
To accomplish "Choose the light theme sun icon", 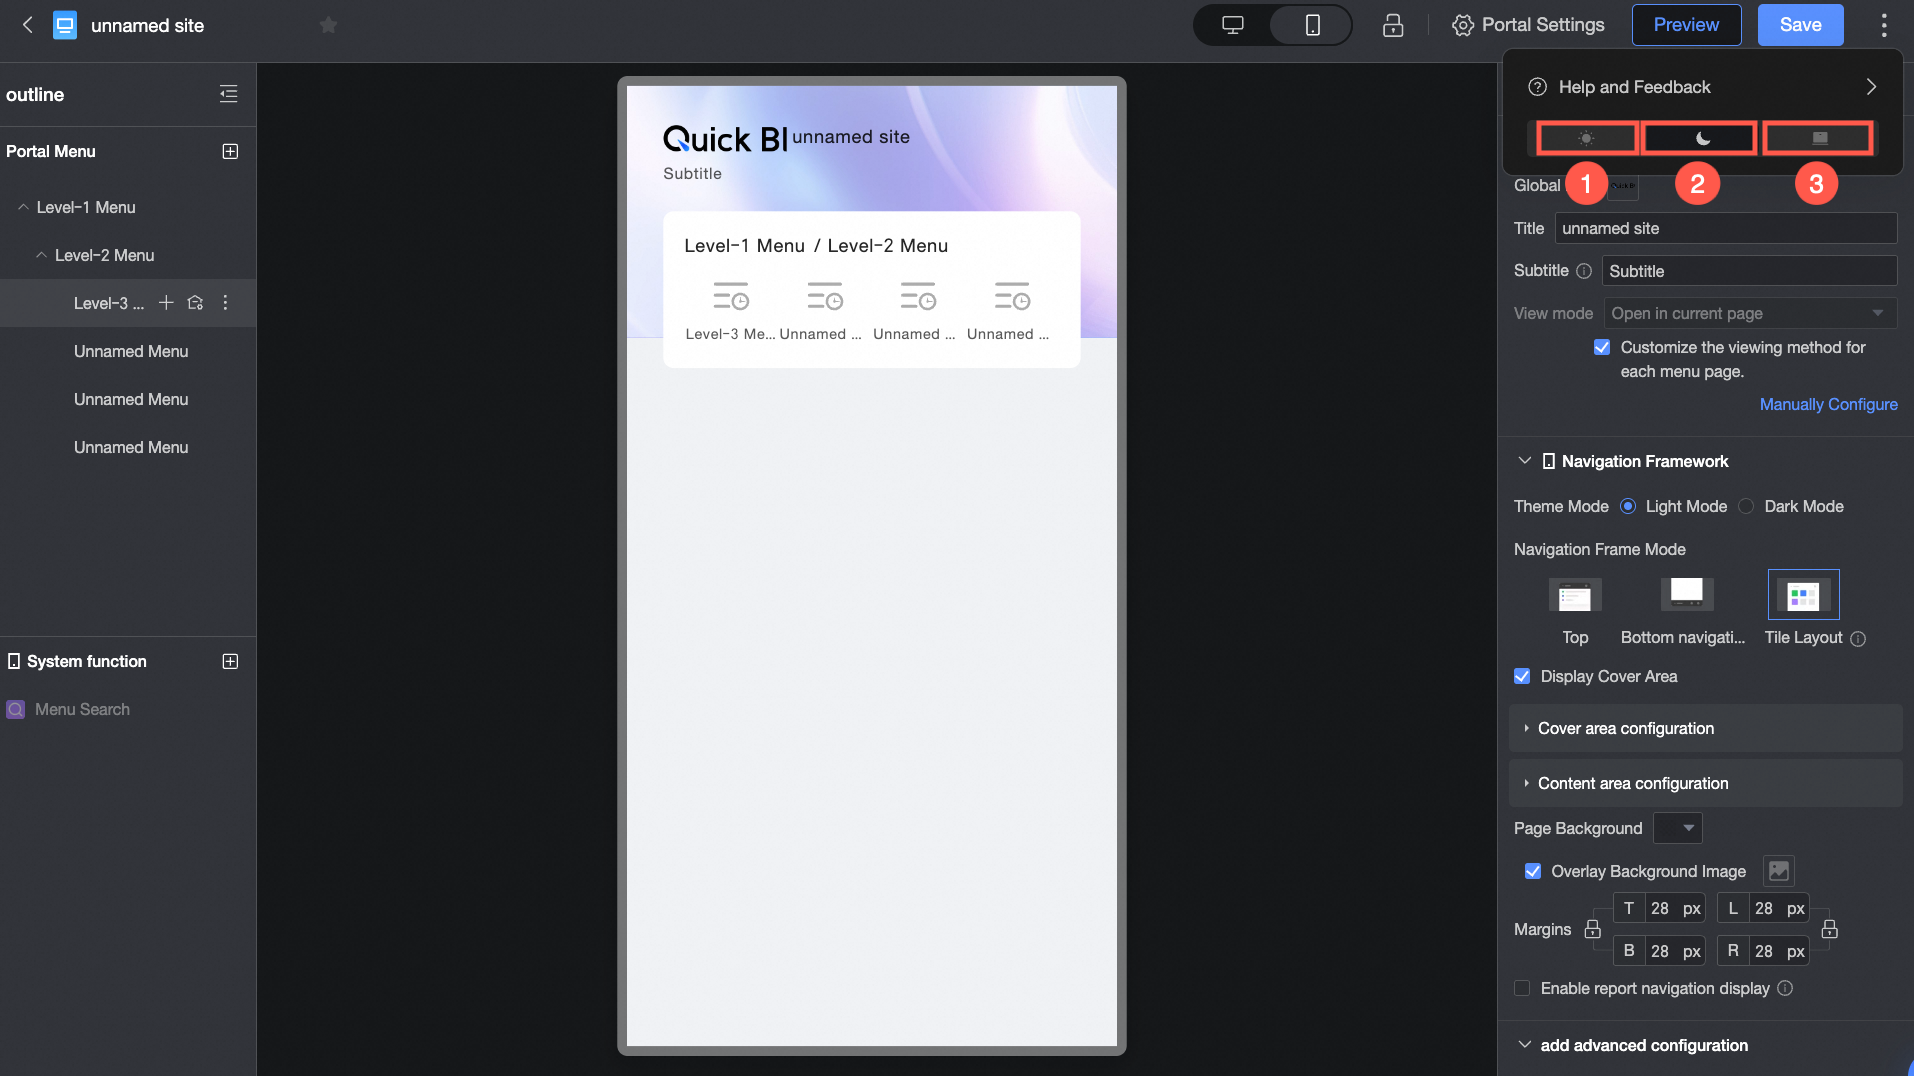I will pyautogui.click(x=1586, y=138).
